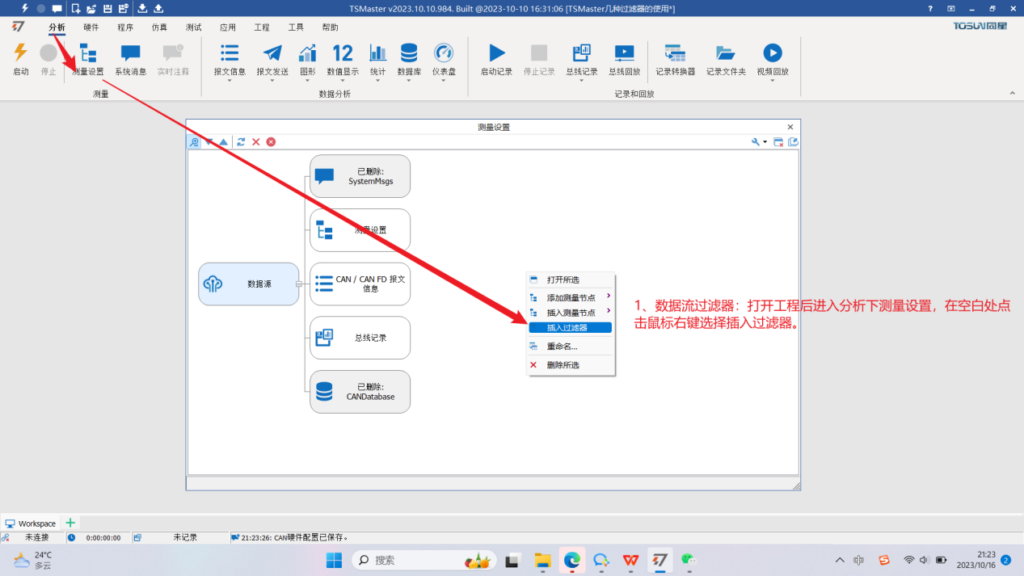Open 系统消息 (System Messages) from the ribbon

(130, 54)
